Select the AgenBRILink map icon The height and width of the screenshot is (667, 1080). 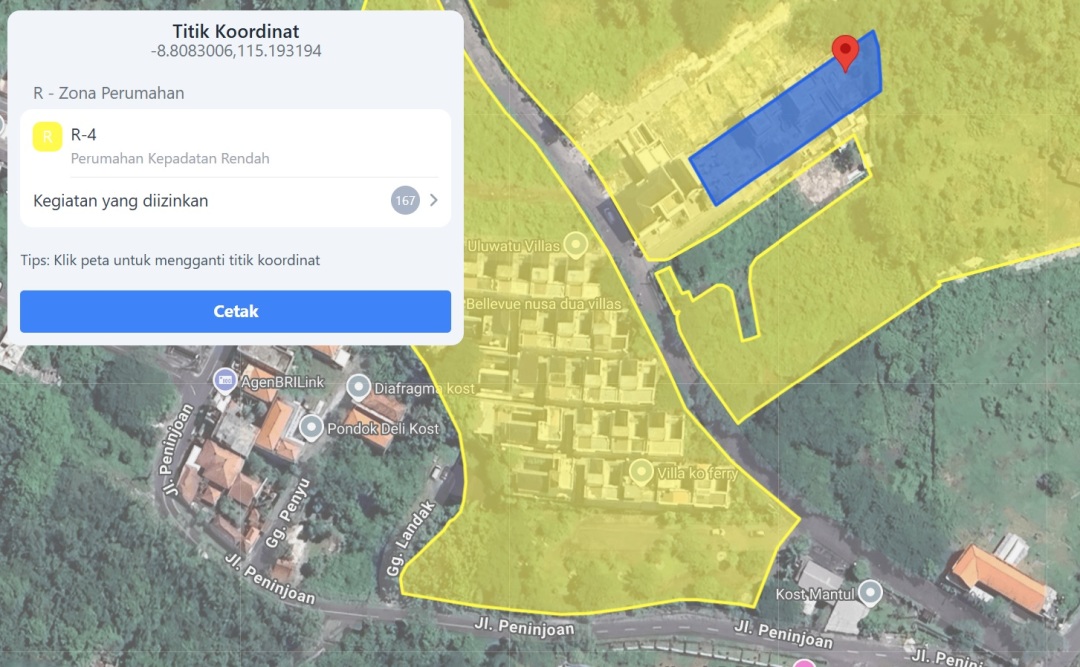pyautogui.click(x=224, y=380)
